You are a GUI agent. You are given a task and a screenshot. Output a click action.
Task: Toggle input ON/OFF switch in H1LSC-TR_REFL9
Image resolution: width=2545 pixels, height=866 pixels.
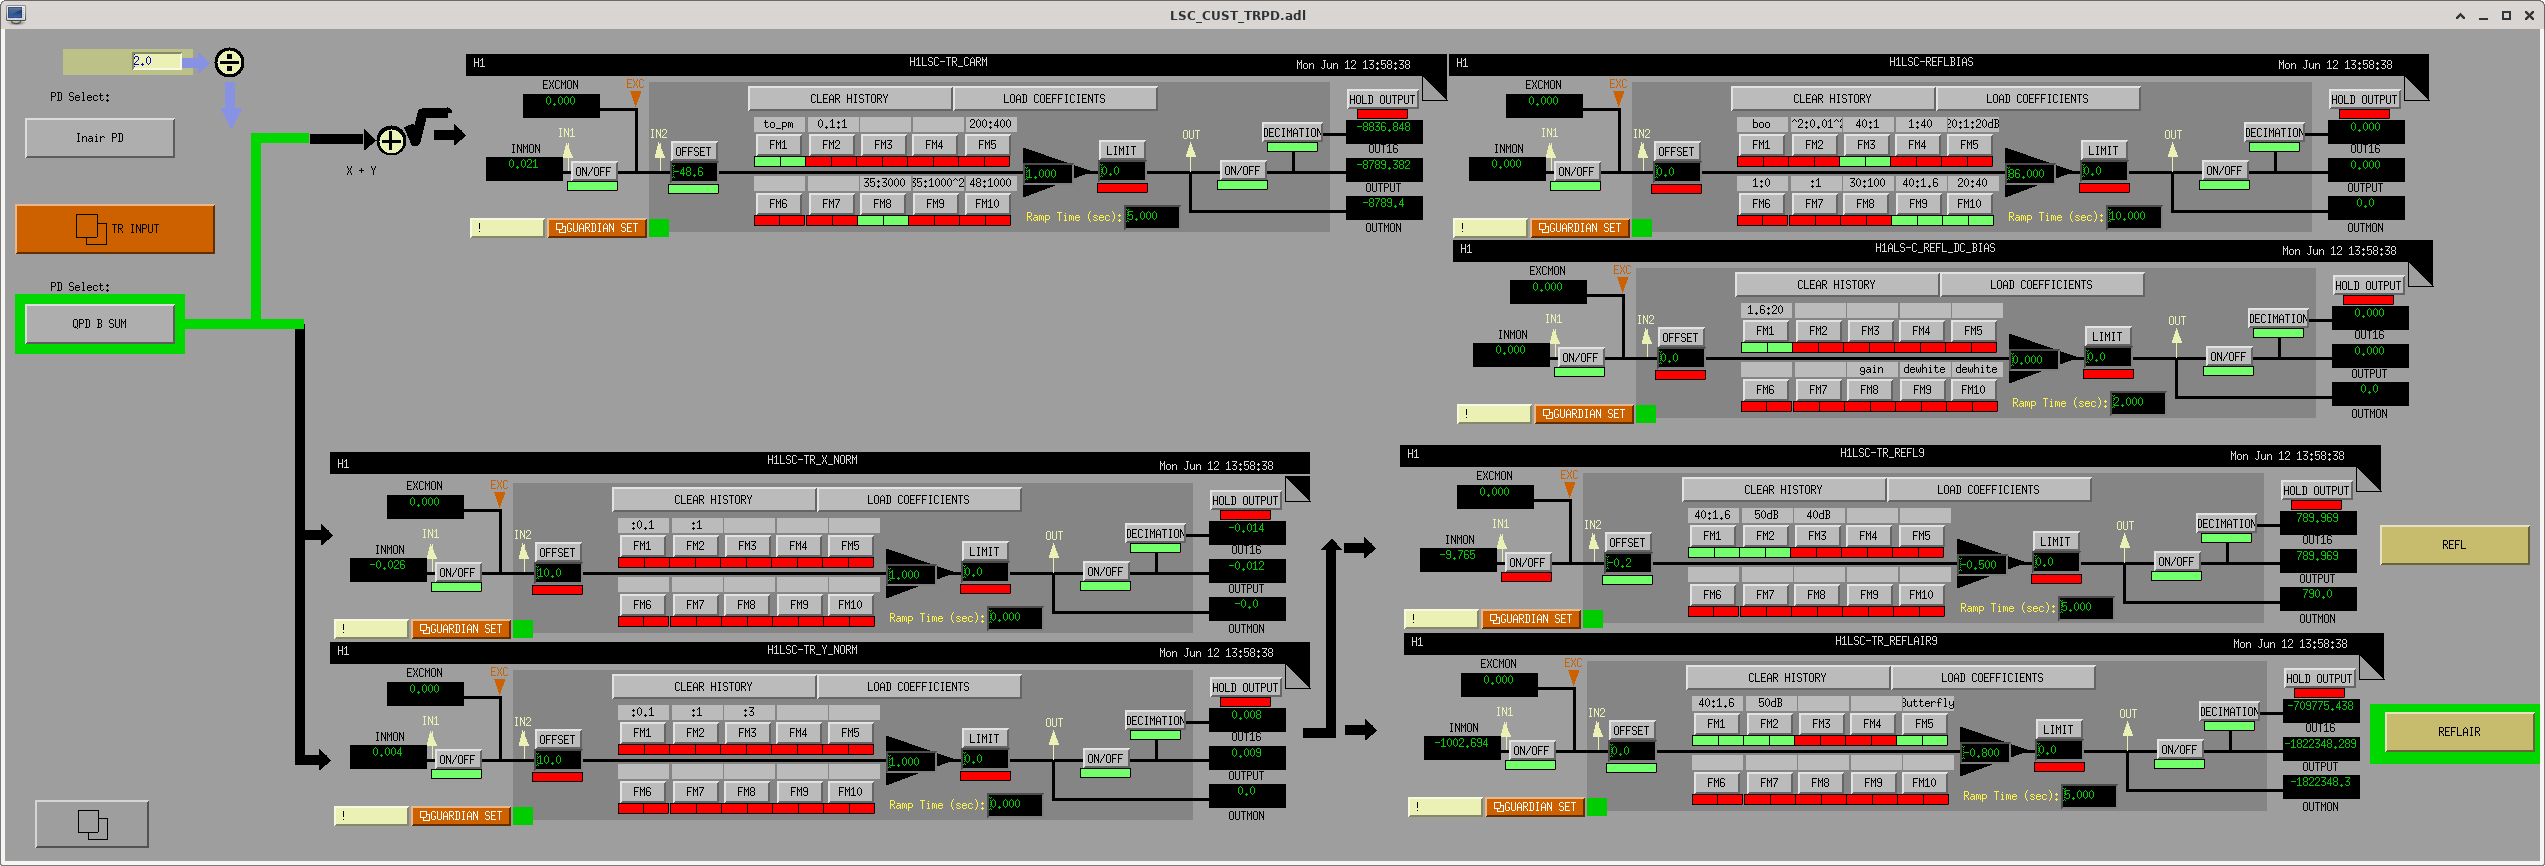(1527, 563)
